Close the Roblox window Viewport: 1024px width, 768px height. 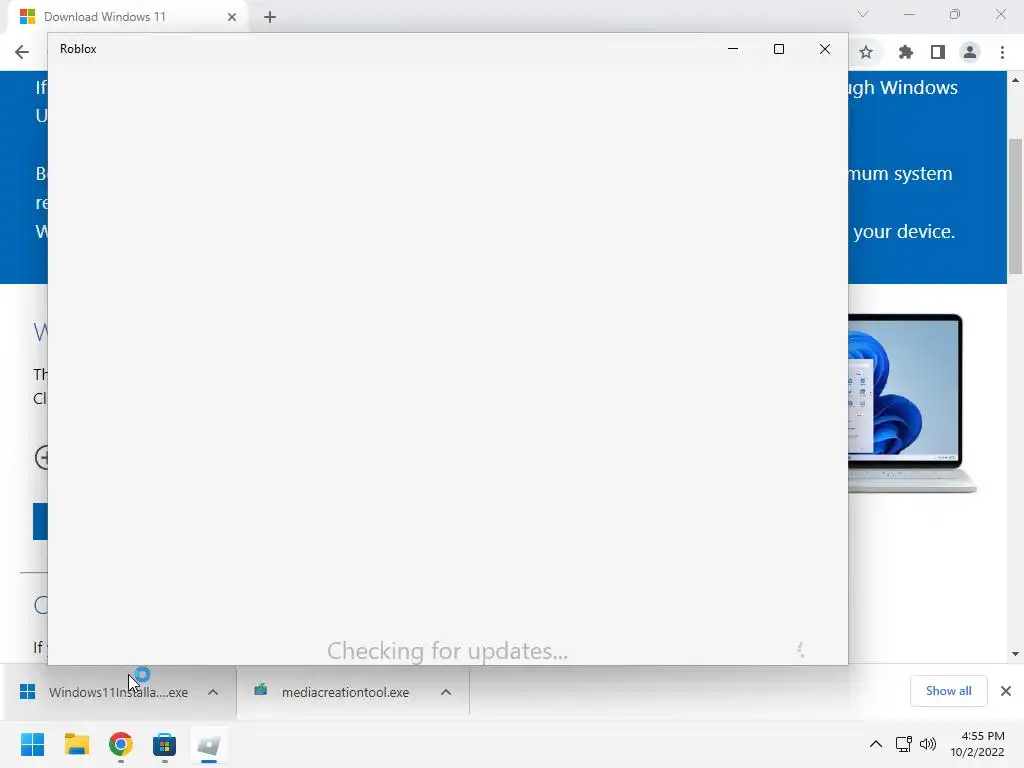coord(825,49)
